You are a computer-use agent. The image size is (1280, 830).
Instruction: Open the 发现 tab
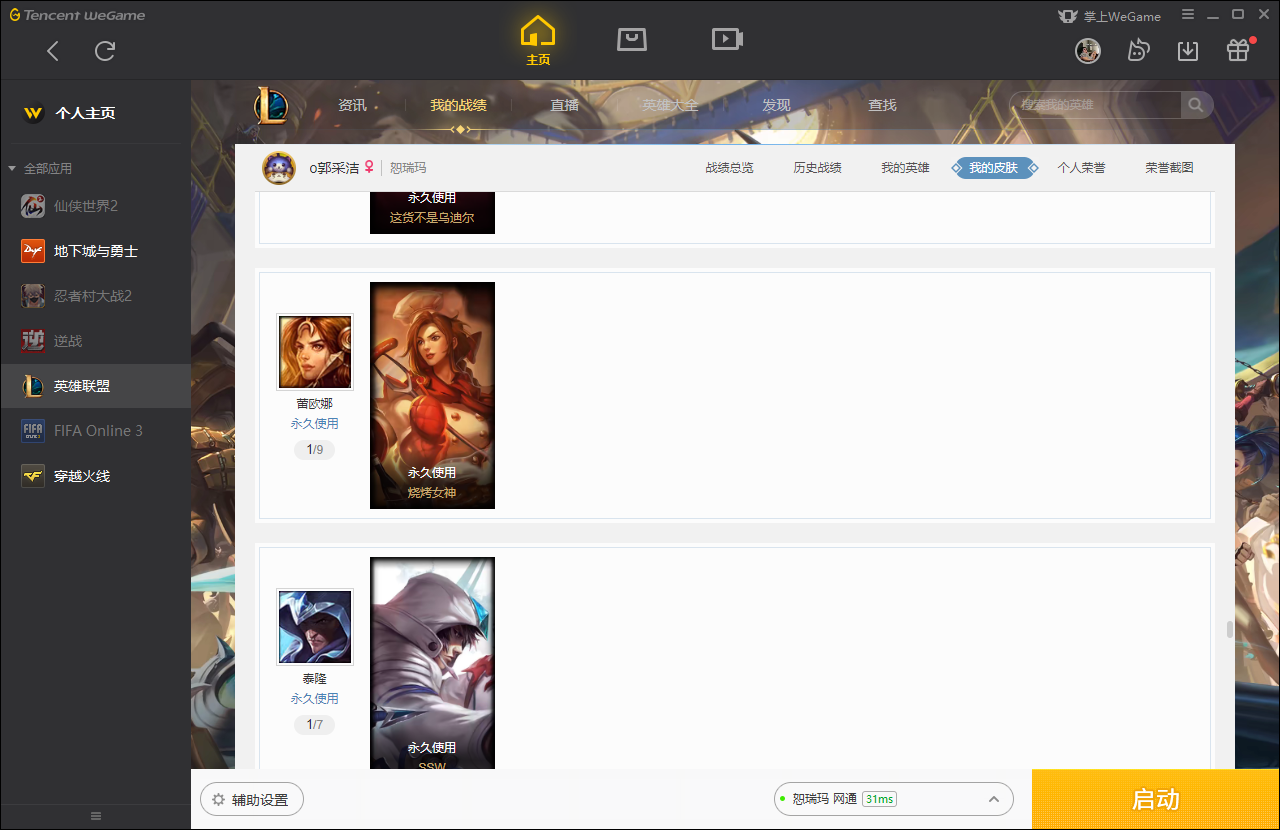pos(776,105)
